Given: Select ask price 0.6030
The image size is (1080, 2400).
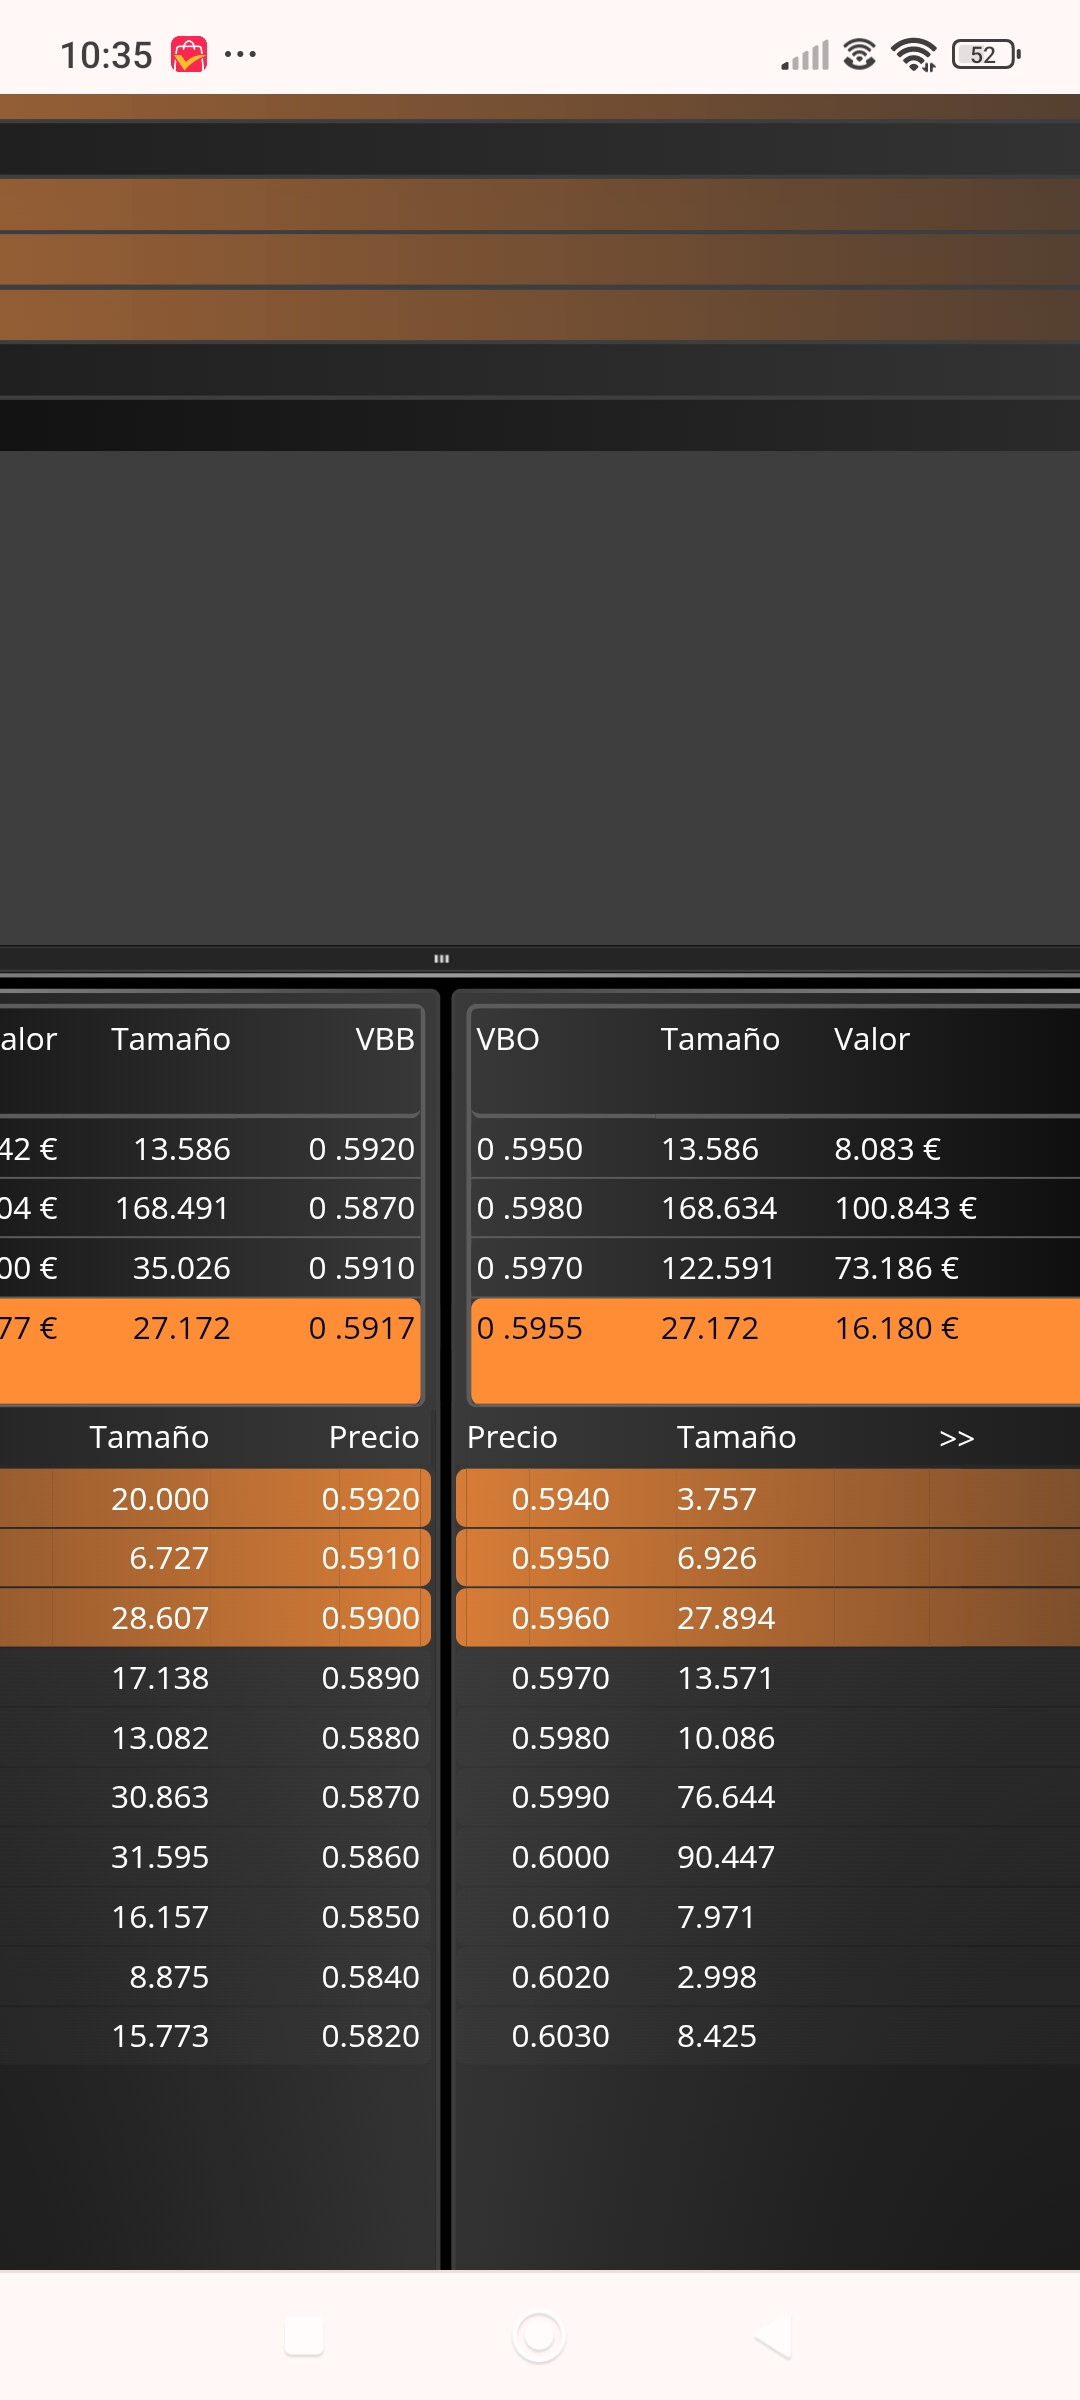Looking at the screenshot, I should tap(560, 2036).
